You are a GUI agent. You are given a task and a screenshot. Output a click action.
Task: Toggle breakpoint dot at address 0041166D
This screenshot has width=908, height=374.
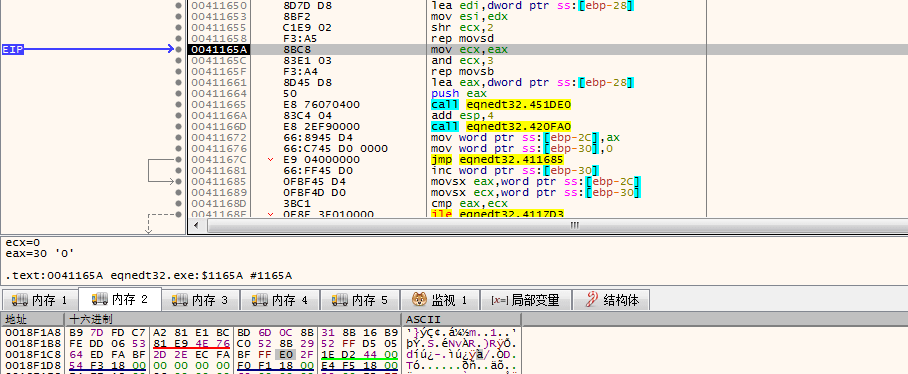point(178,127)
